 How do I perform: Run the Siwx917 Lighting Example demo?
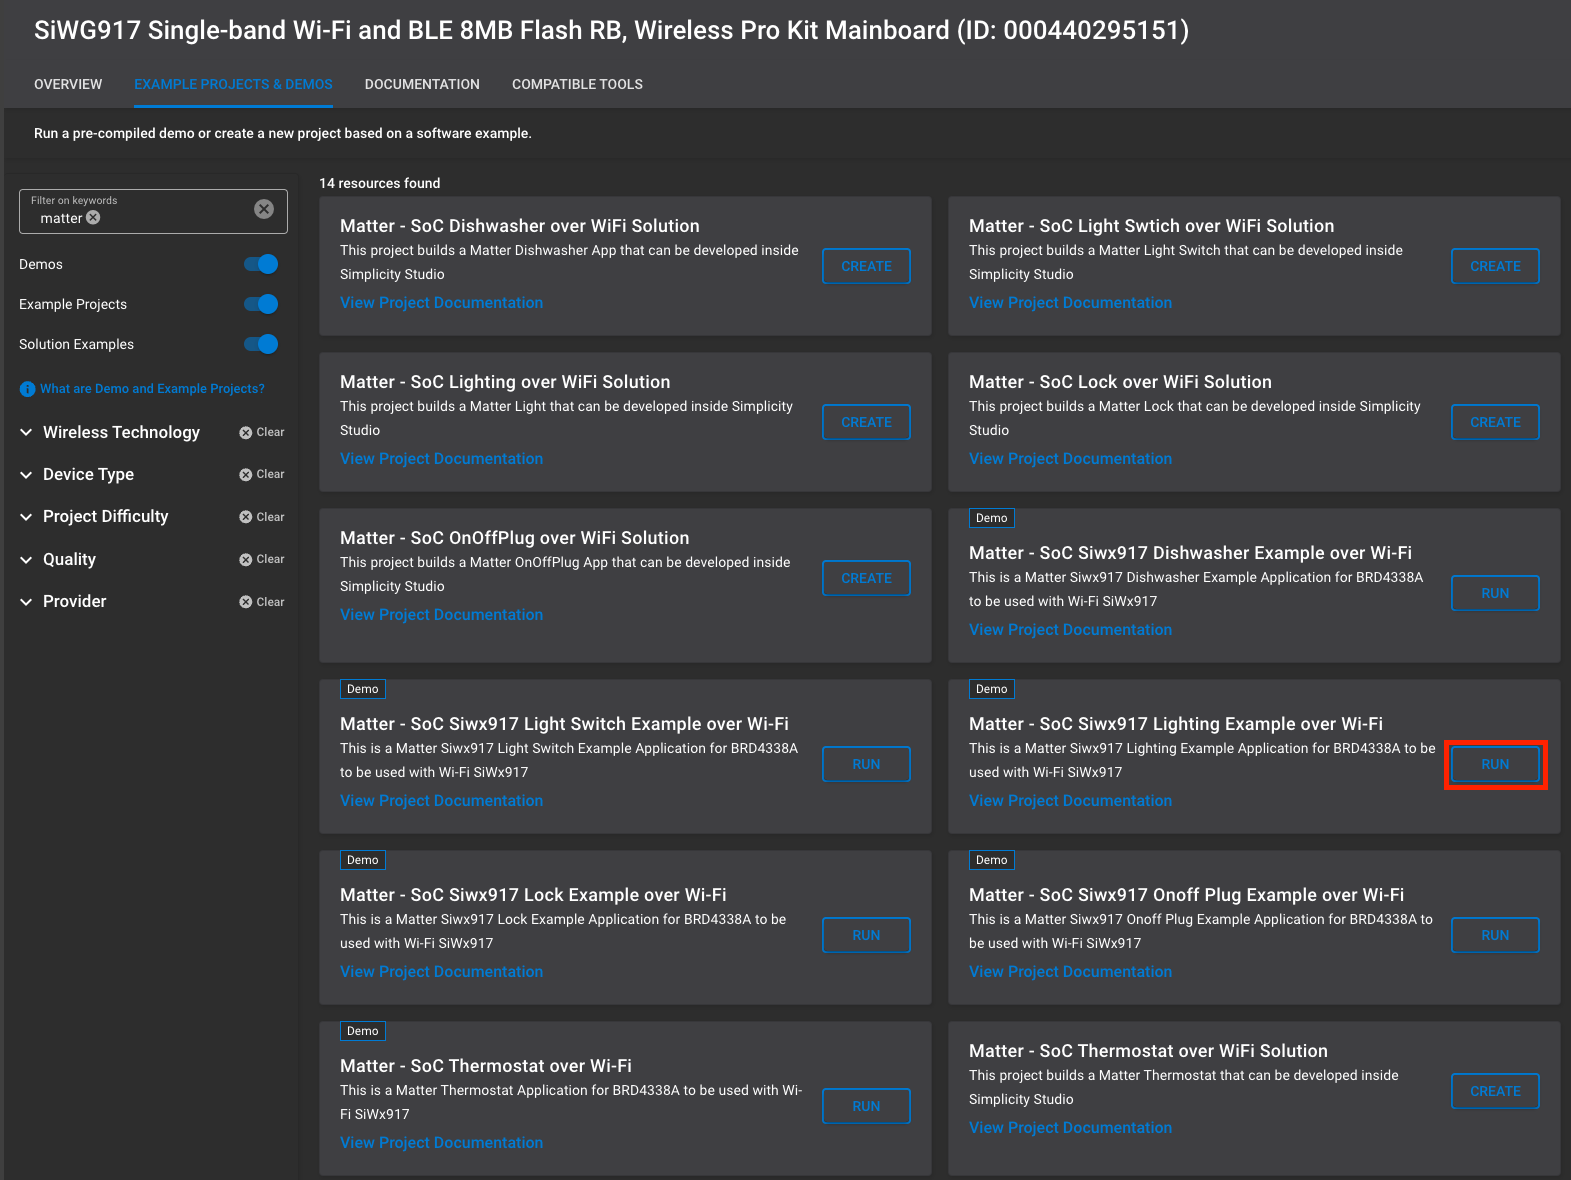[1495, 764]
